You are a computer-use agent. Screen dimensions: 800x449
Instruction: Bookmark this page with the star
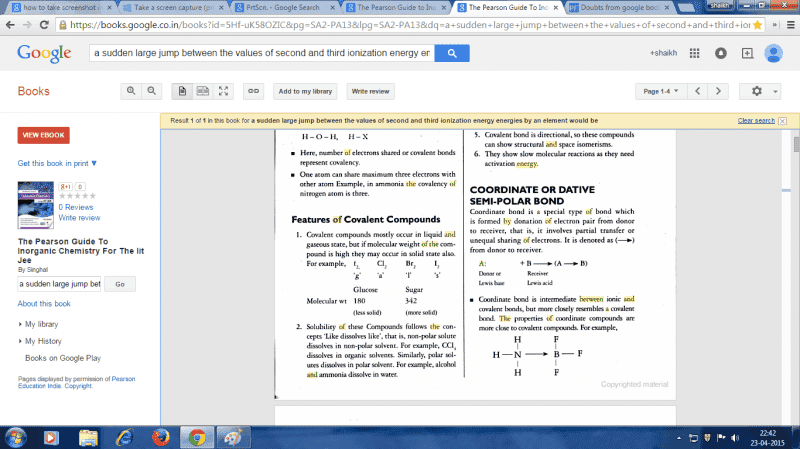pos(758,24)
